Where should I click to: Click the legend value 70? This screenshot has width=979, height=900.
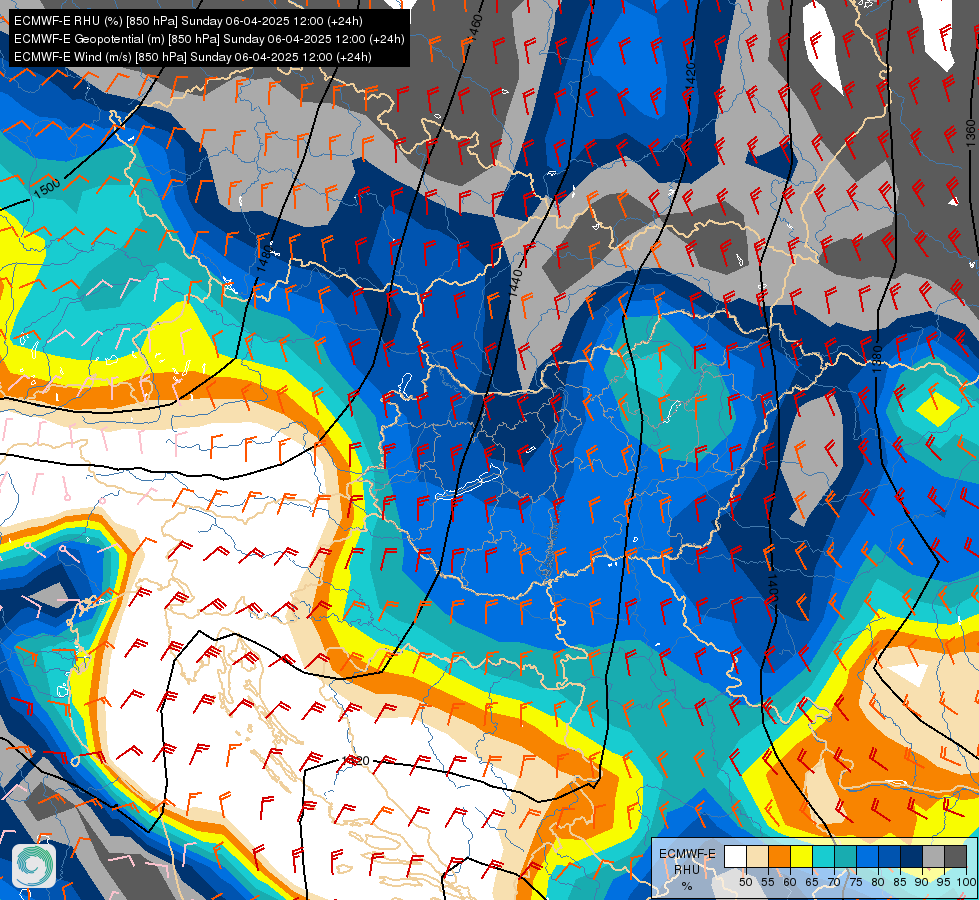(834, 882)
